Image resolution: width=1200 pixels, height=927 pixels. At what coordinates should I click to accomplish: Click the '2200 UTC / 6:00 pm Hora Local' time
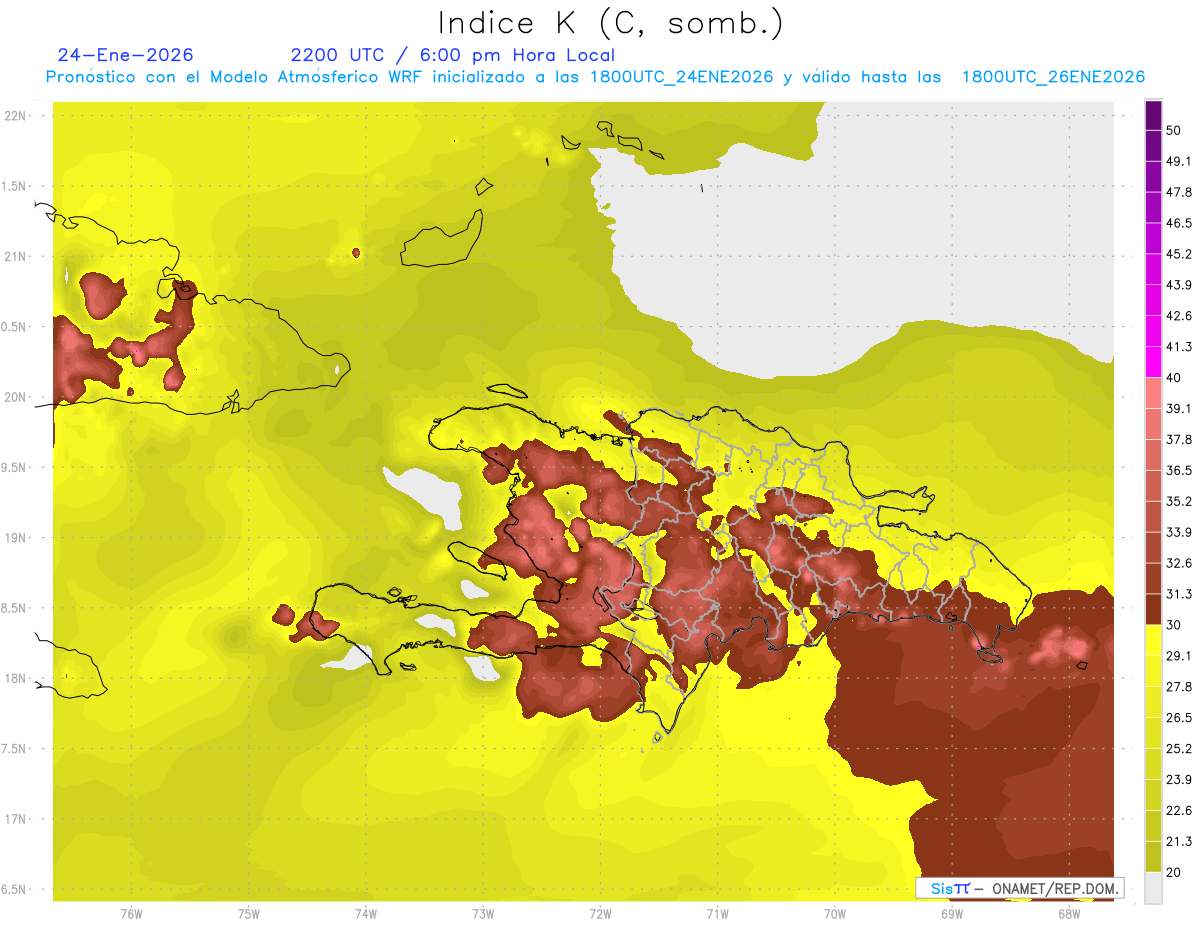tap(453, 55)
